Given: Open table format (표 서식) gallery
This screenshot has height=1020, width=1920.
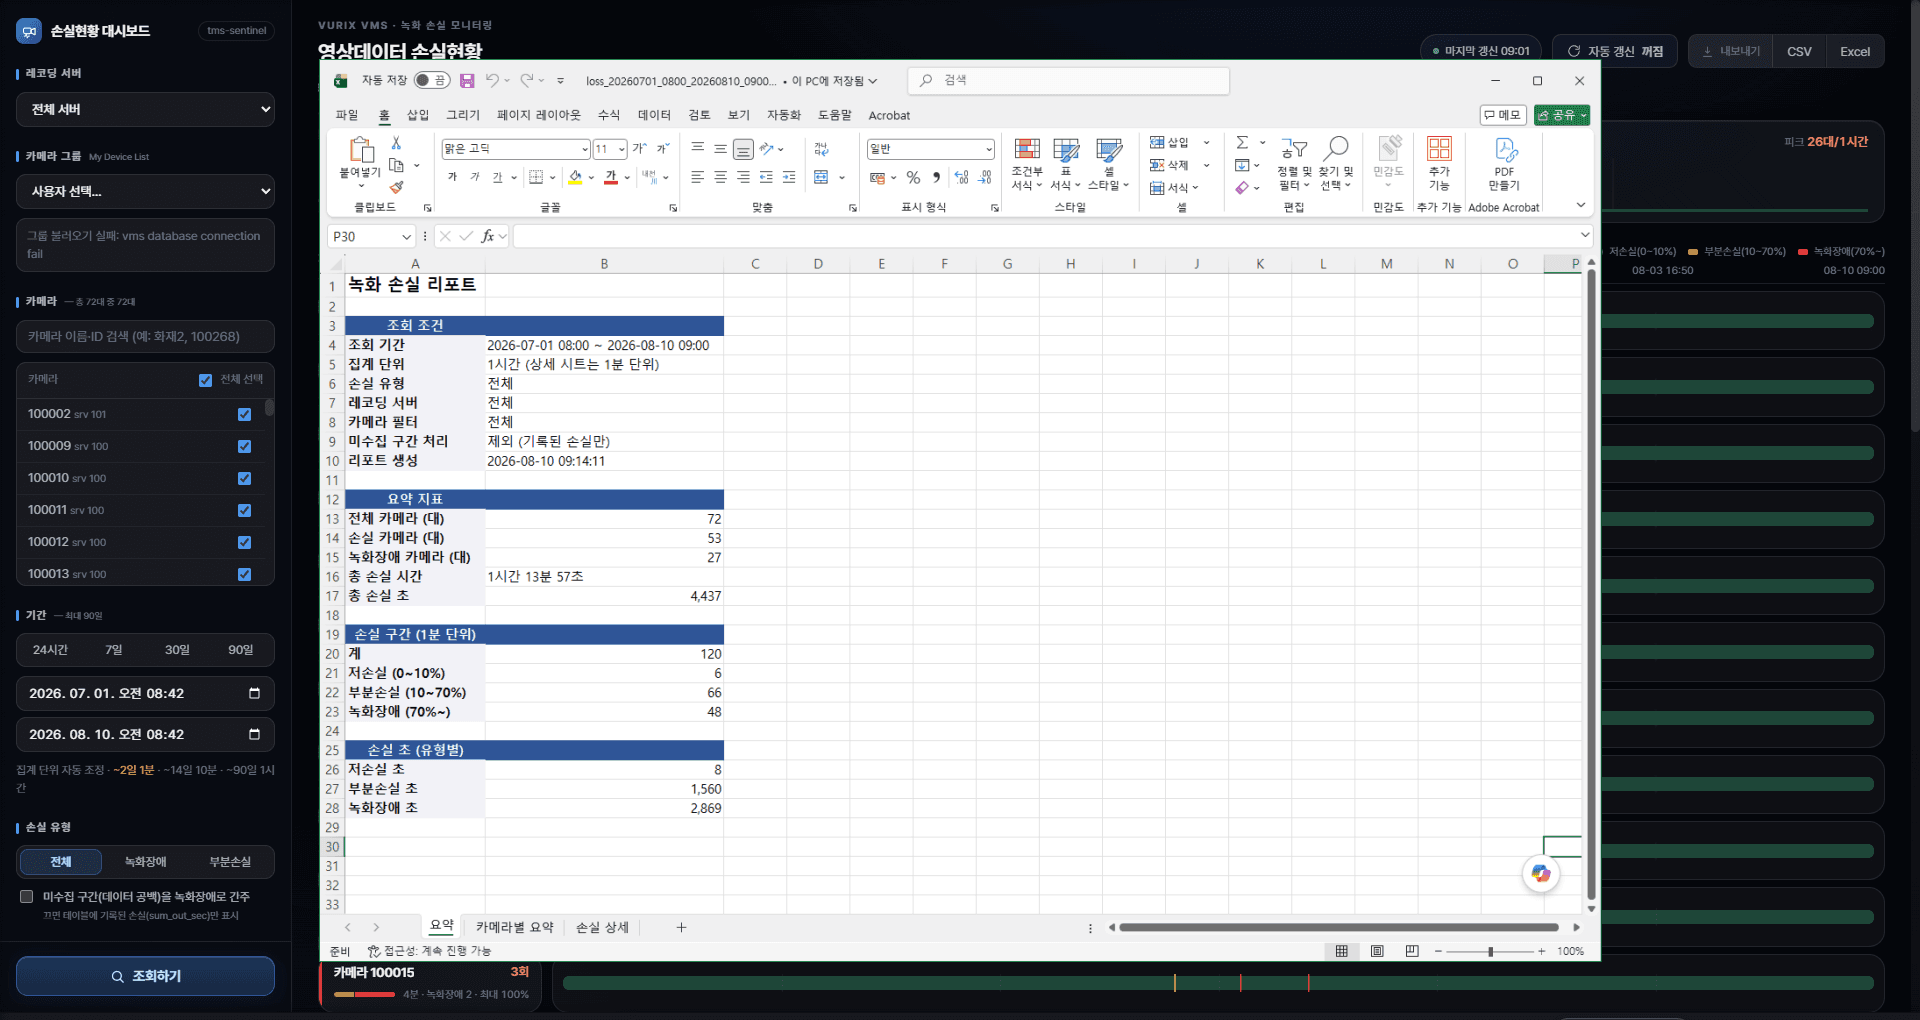Looking at the screenshot, I should click(x=1066, y=164).
